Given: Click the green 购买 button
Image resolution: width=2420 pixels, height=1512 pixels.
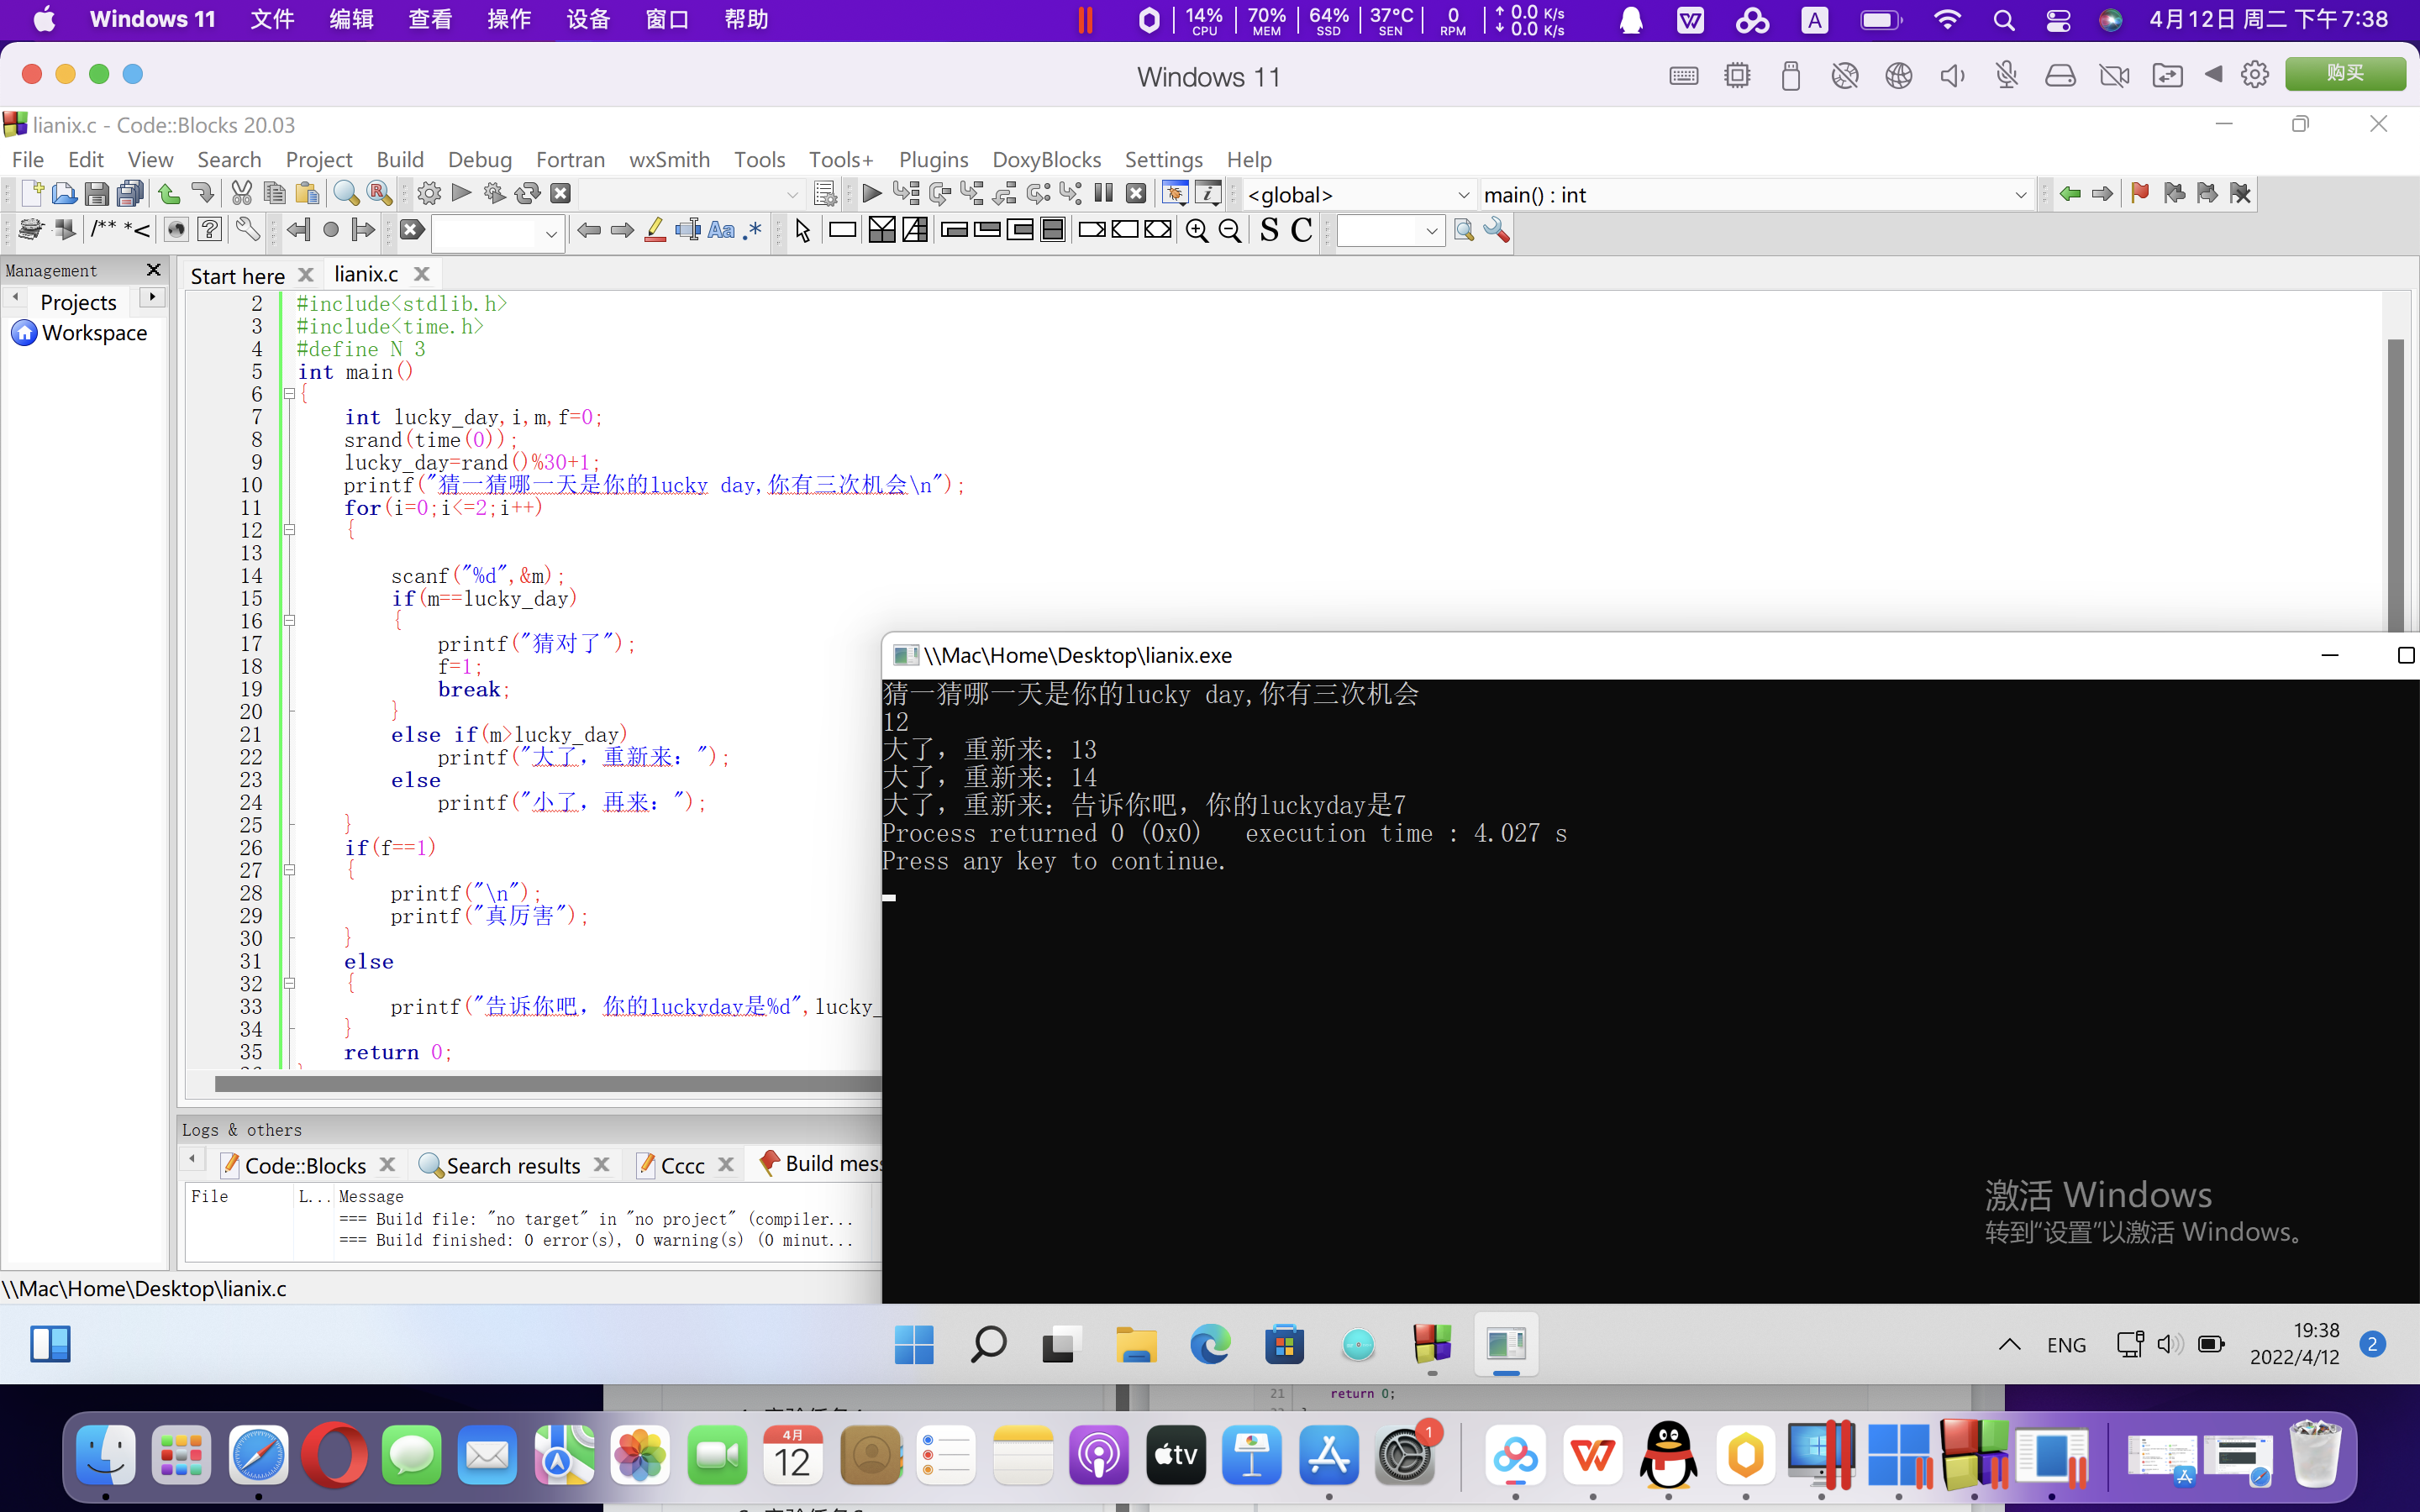Looking at the screenshot, I should (x=2344, y=74).
